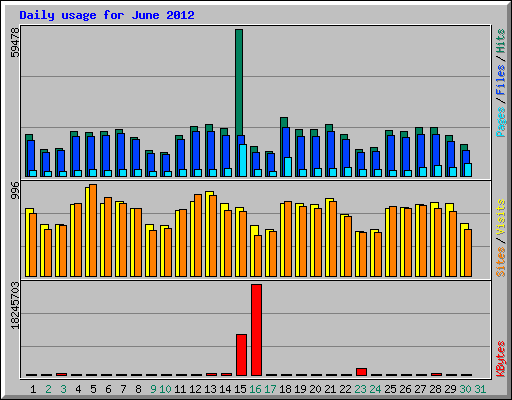
Task: Click the blue "Files" legend word
Action: 500,80
